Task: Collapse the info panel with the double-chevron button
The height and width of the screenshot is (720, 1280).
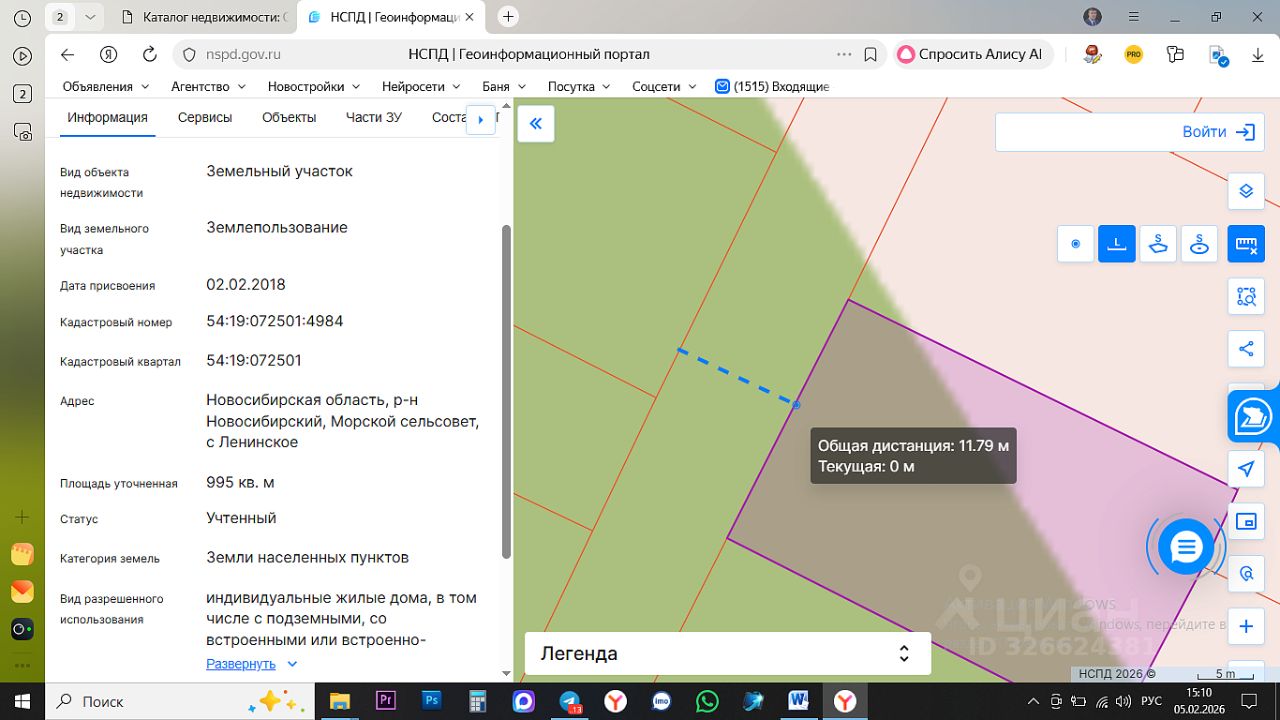Action: tap(536, 124)
